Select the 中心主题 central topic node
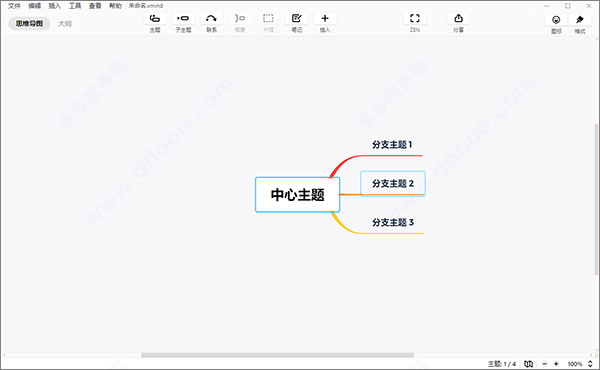The image size is (600, 370). click(x=297, y=194)
